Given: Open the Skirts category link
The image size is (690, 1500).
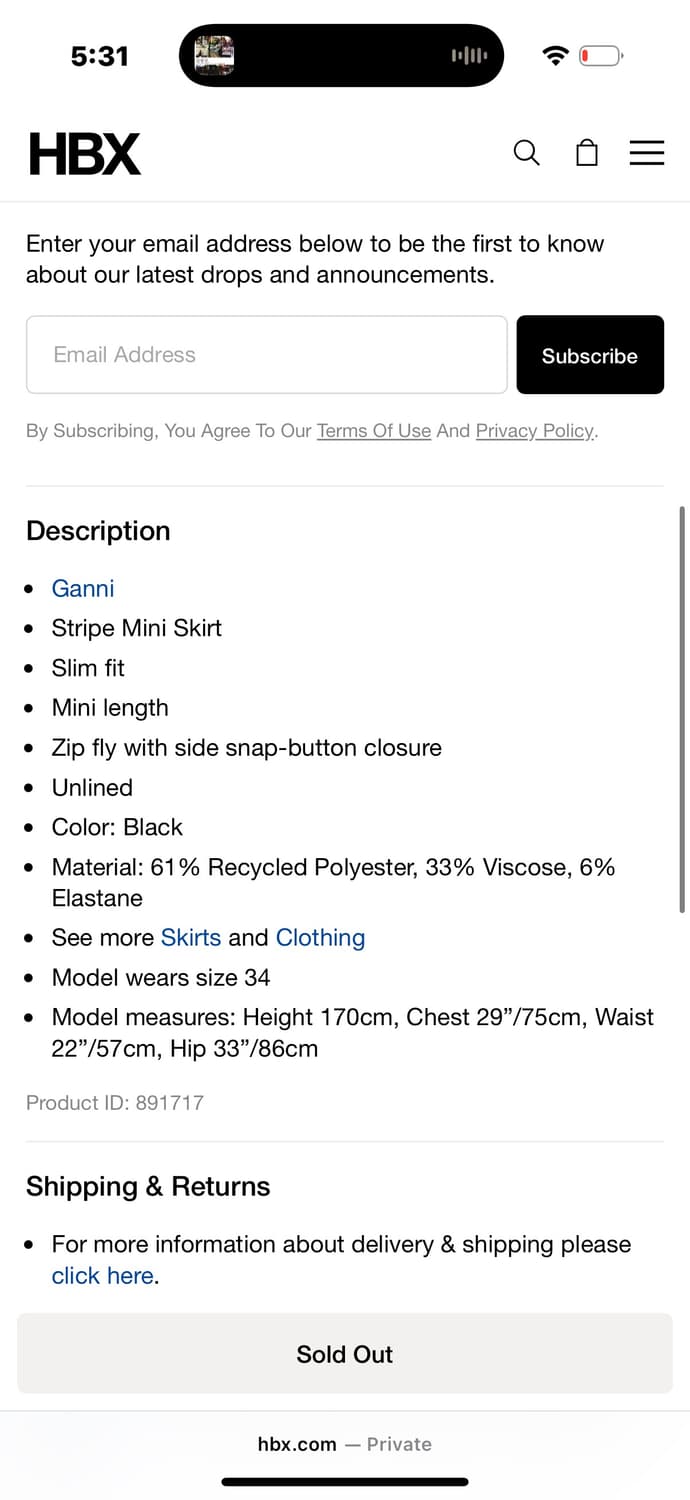Looking at the screenshot, I should coord(191,937).
